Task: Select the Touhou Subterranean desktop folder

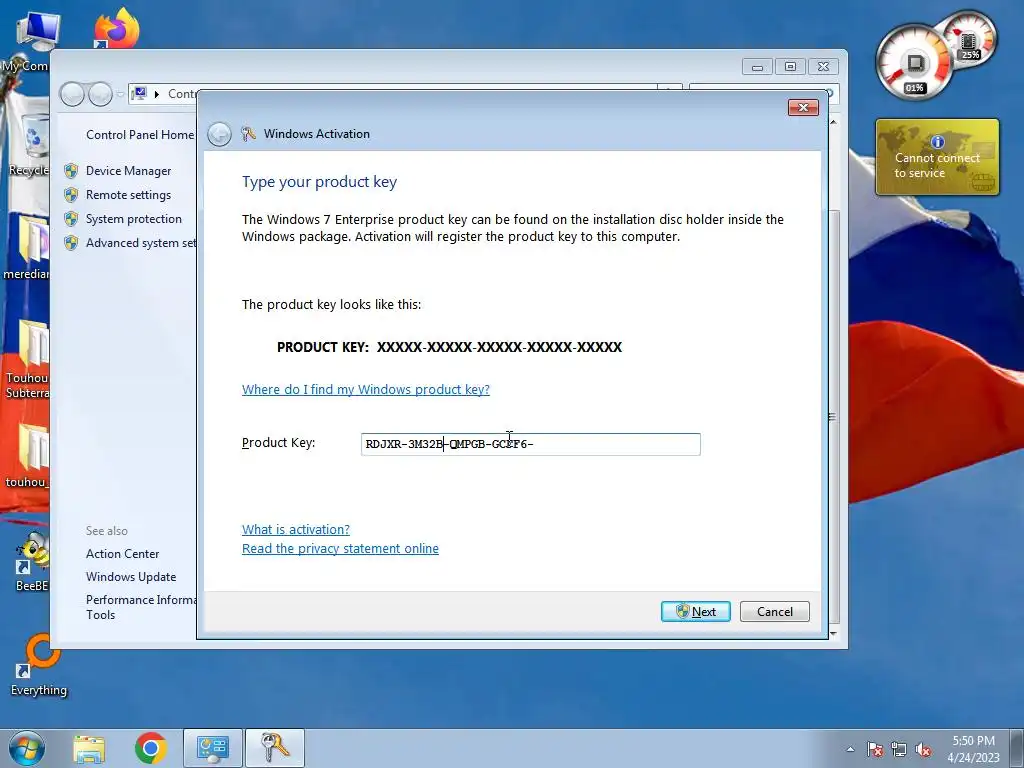Action: click(x=26, y=359)
